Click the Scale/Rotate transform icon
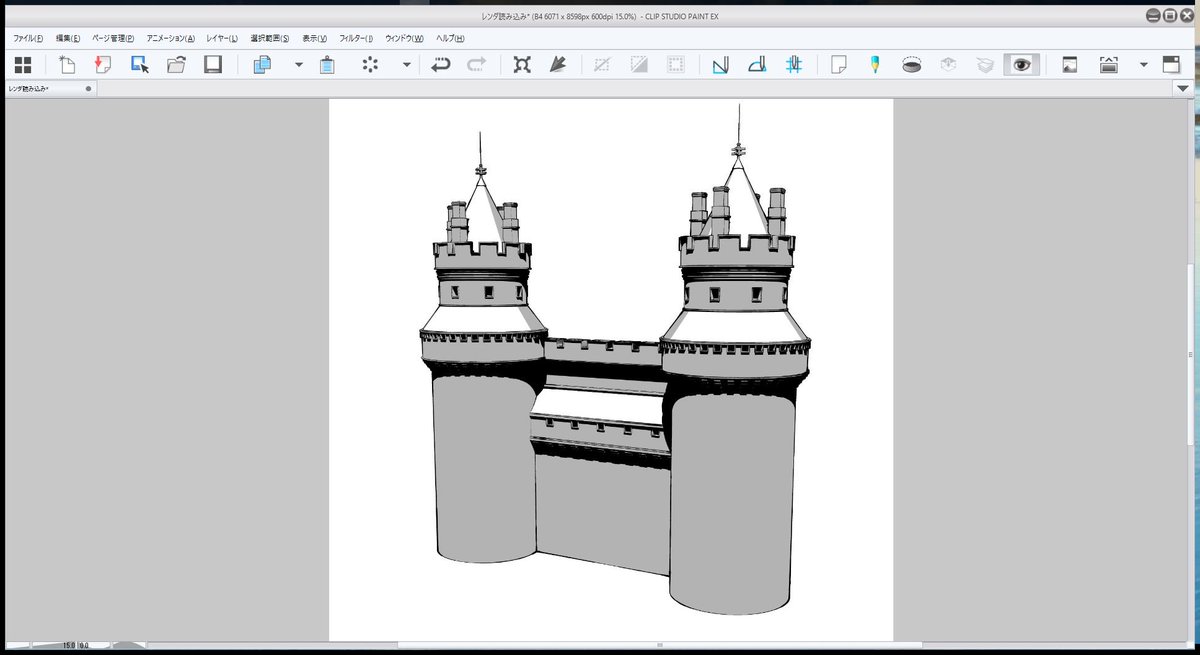This screenshot has width=1200, height=655. pos(521,65)
